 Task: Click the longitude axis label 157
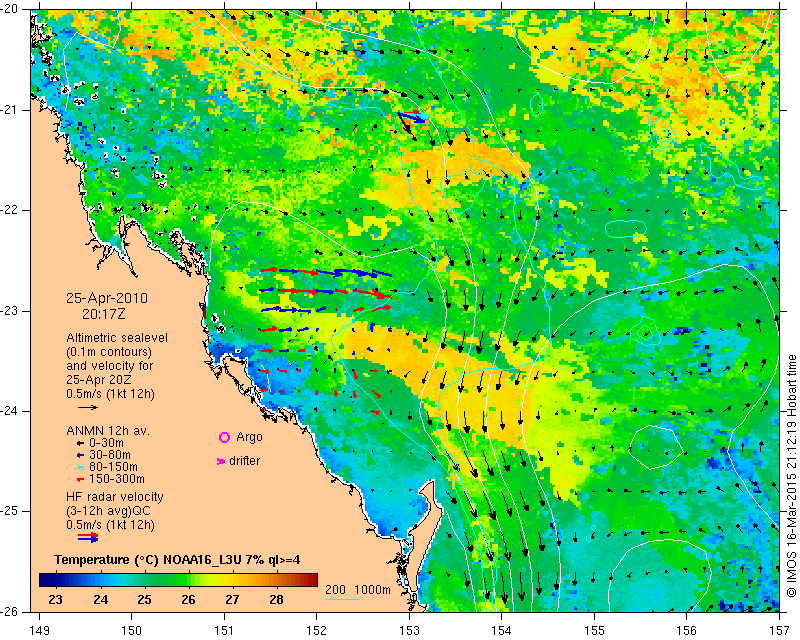[780, 632]
